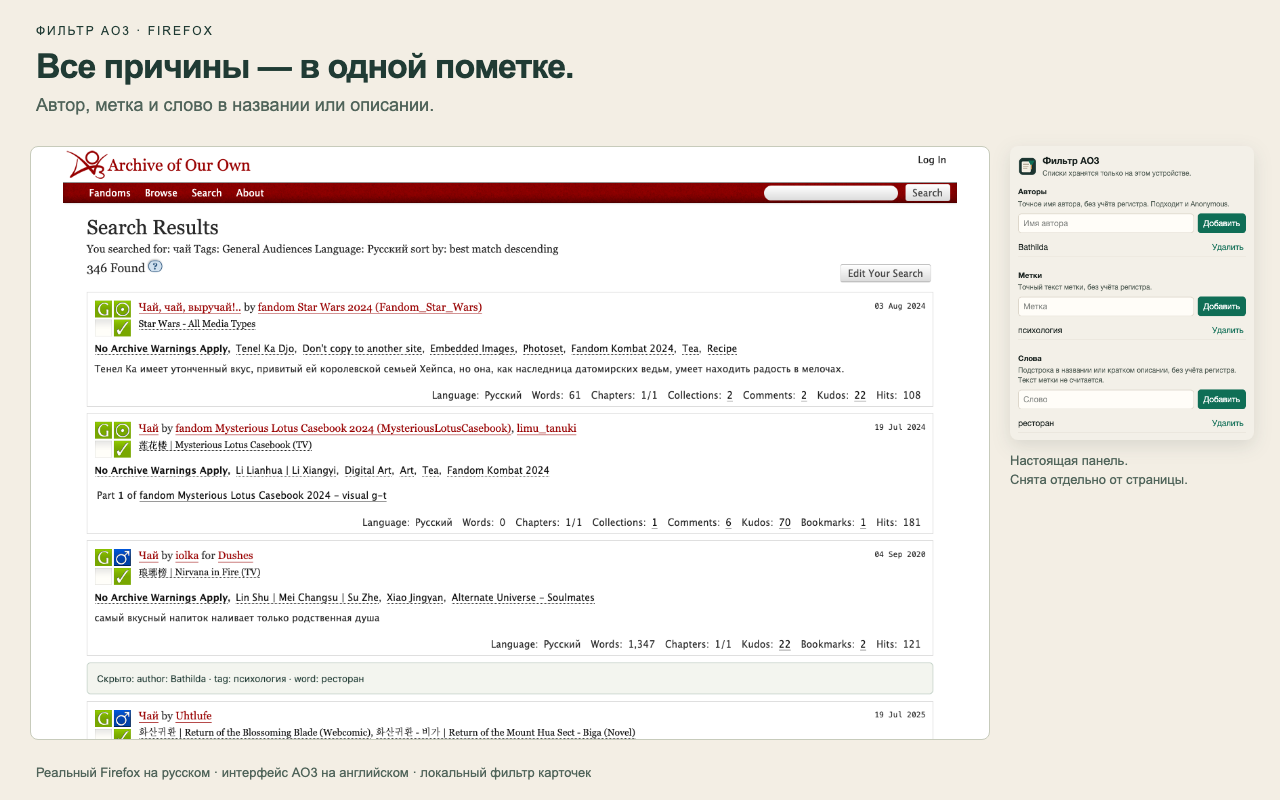Click the Фильтр AO3 extension panel icon

click(x=1027, y=165)
